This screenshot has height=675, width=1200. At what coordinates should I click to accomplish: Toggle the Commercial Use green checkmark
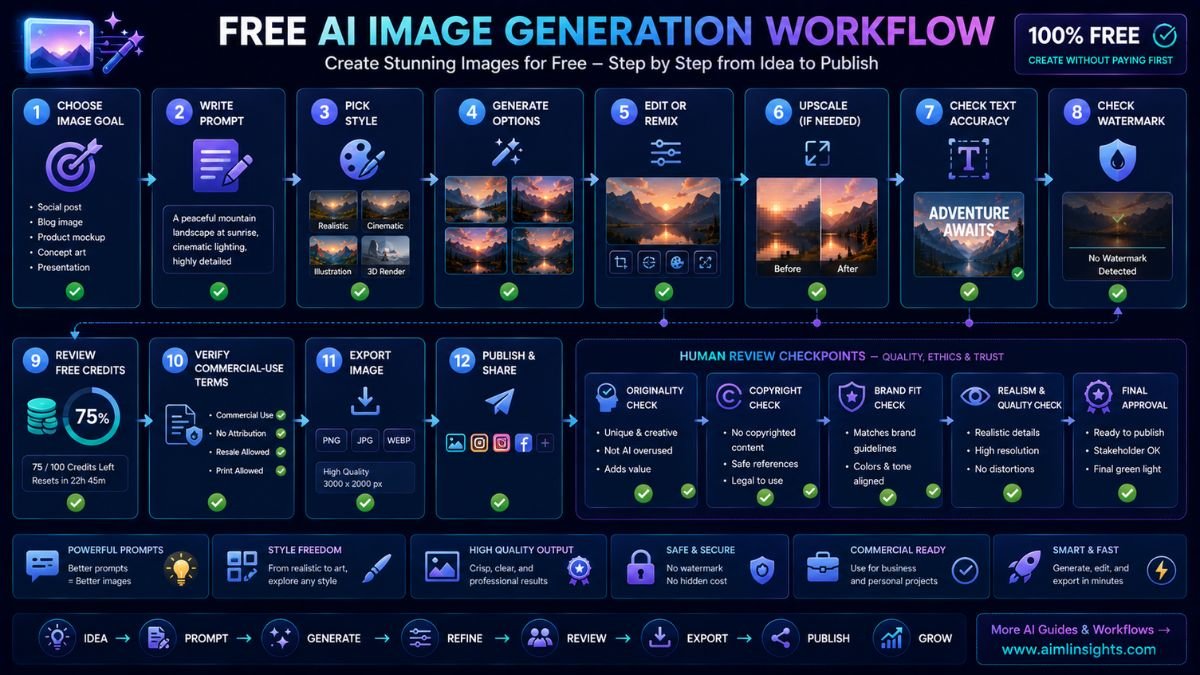pyautogui.click(x=281, y=414)
